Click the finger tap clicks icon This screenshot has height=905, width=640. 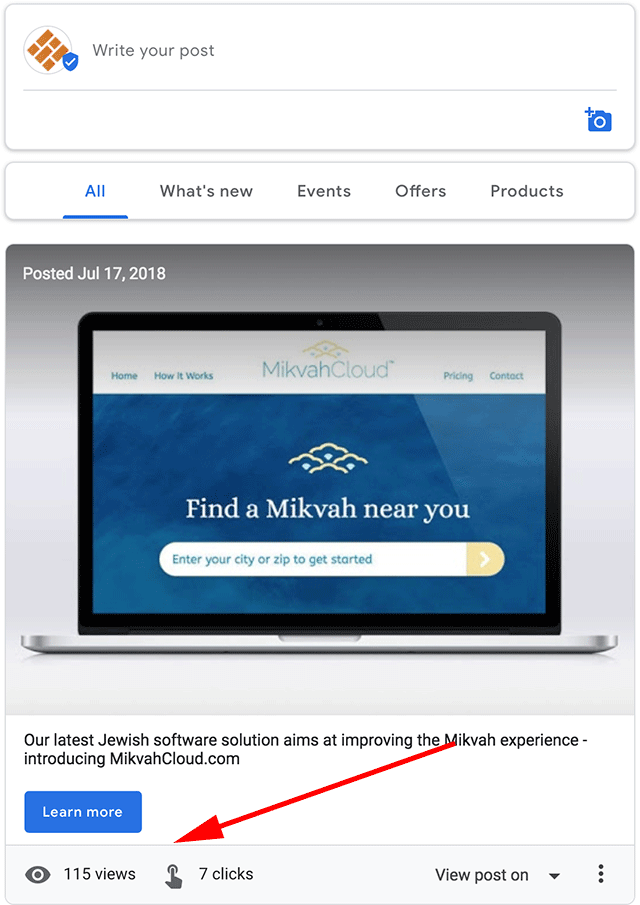[x=173, y=876]
